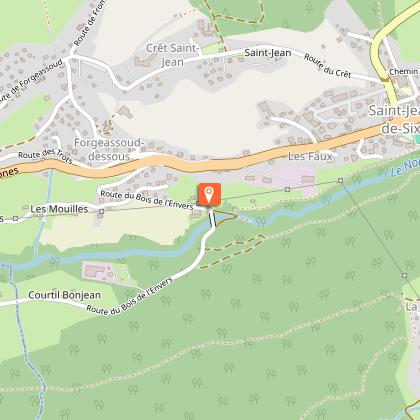Image resolution: width=420 pixels, height=420 pixels.
Task: Click the Route des Trois road label
Action: coord(45,156)
